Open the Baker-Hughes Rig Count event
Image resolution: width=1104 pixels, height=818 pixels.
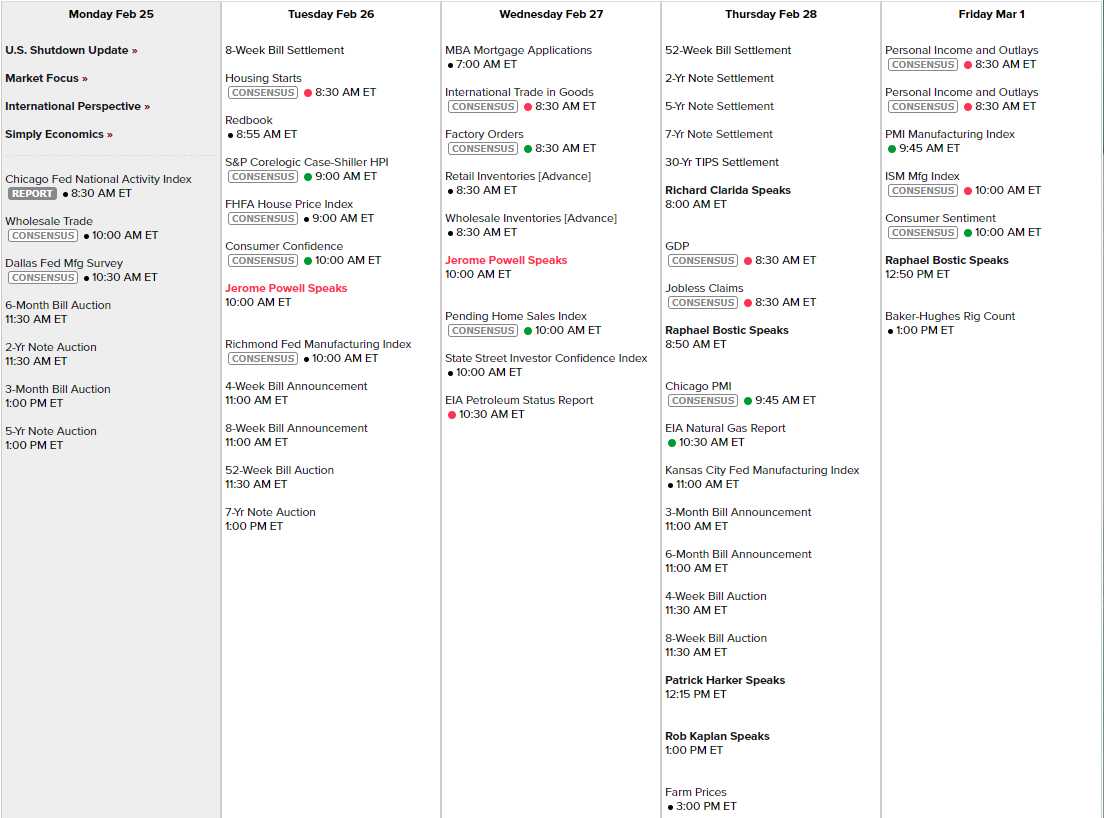click(949, 316)
